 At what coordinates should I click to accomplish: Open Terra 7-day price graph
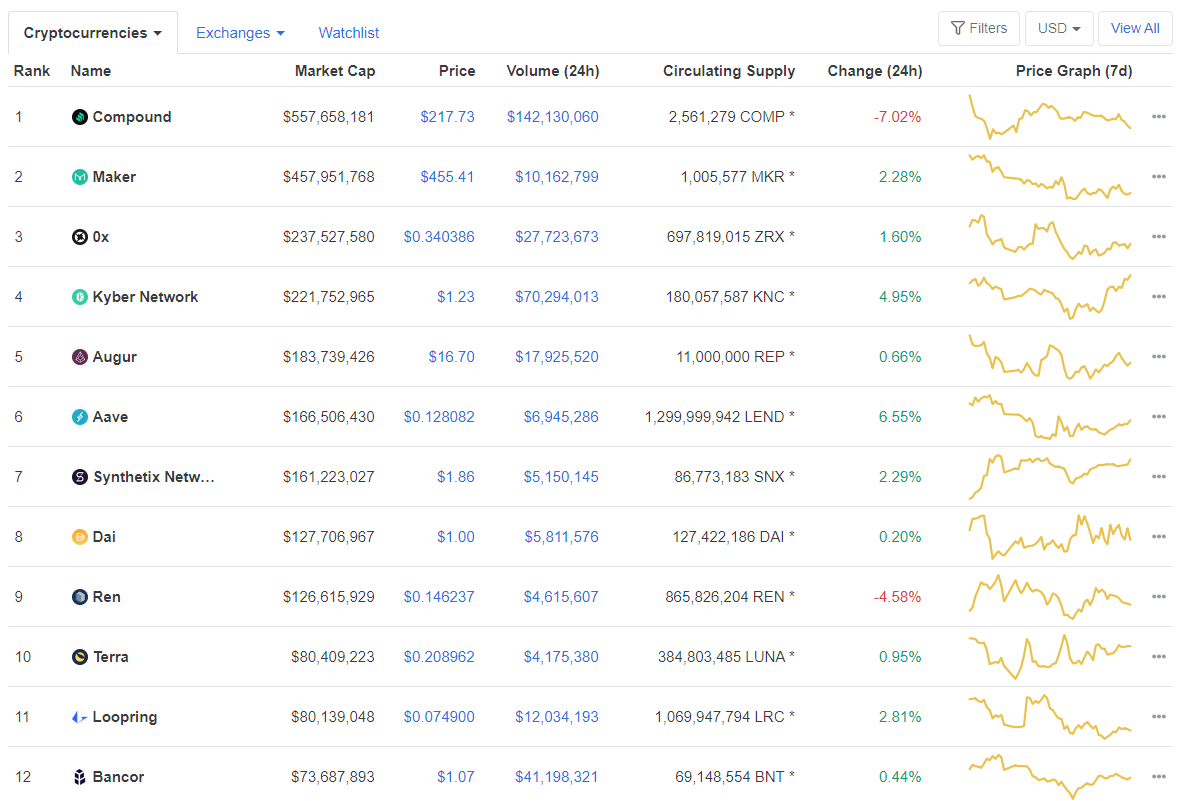tap(1050, 656)
